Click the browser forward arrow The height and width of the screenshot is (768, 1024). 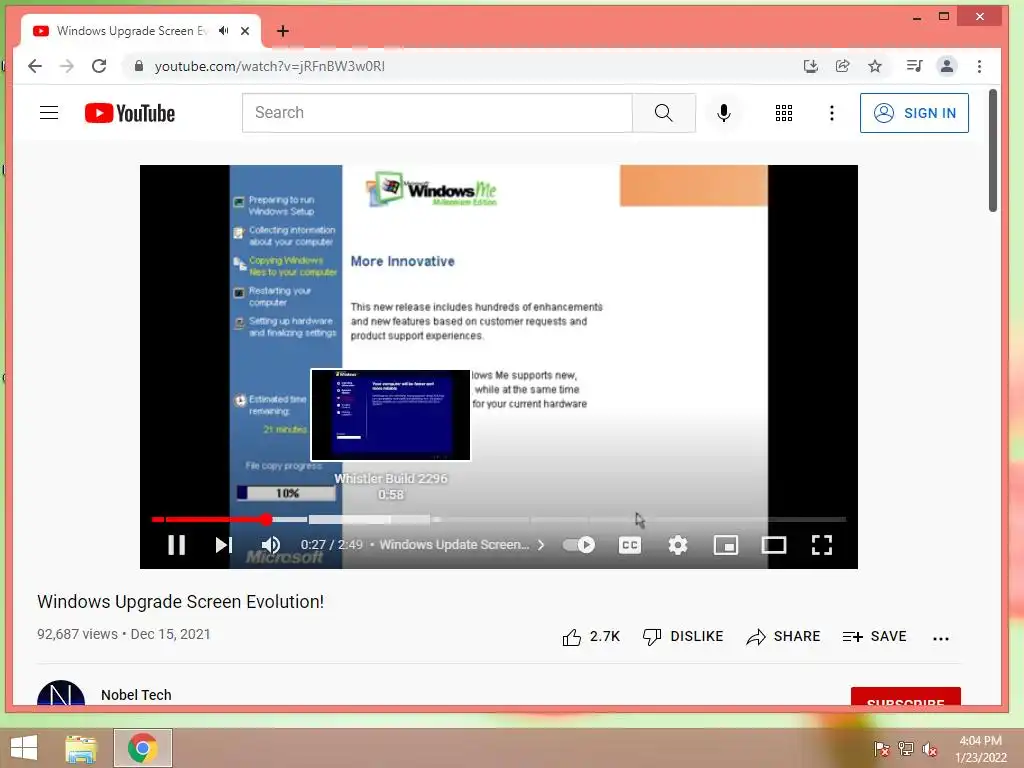click(67, 66)
